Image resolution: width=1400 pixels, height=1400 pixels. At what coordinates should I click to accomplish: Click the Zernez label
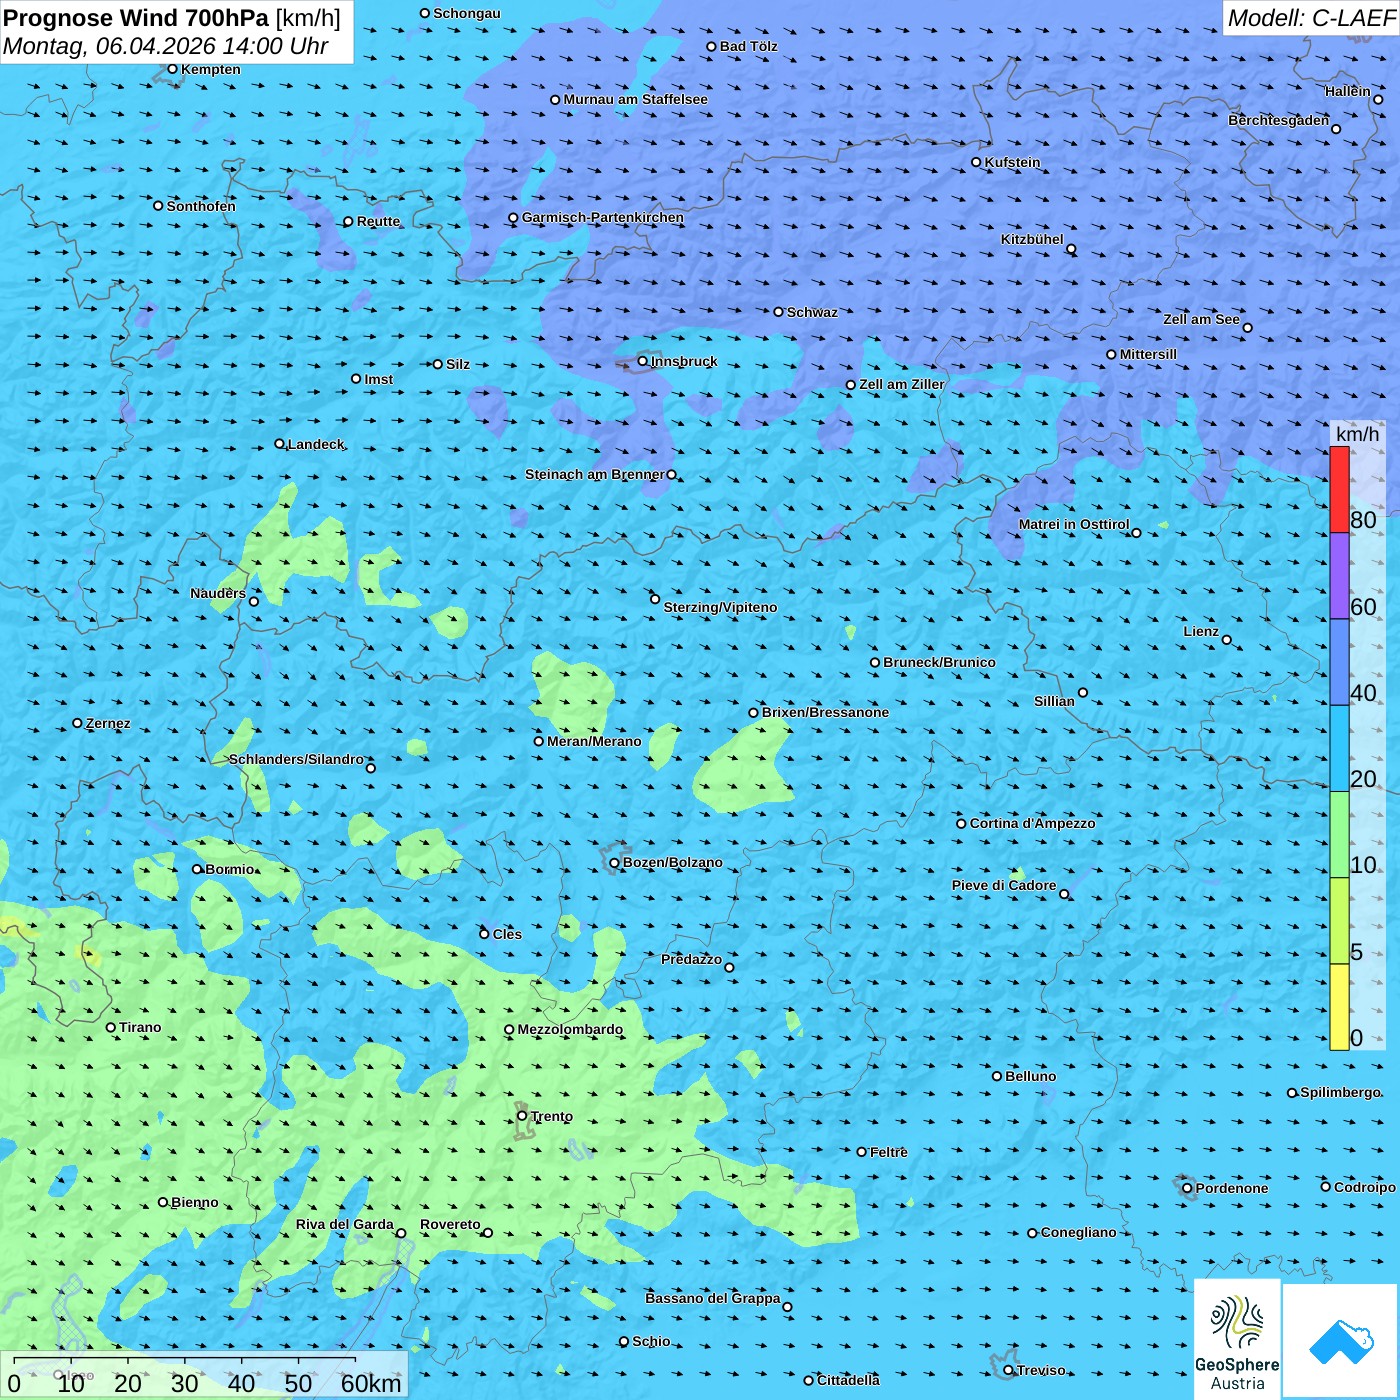(x=108, y=723)
